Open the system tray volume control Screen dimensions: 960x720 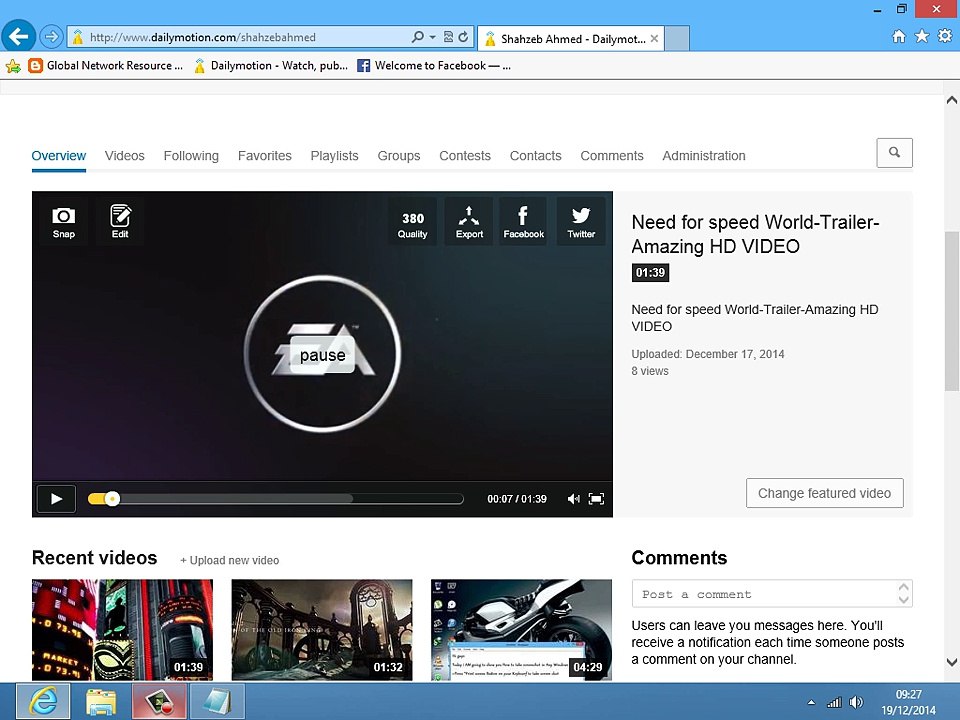pos(857,702)
